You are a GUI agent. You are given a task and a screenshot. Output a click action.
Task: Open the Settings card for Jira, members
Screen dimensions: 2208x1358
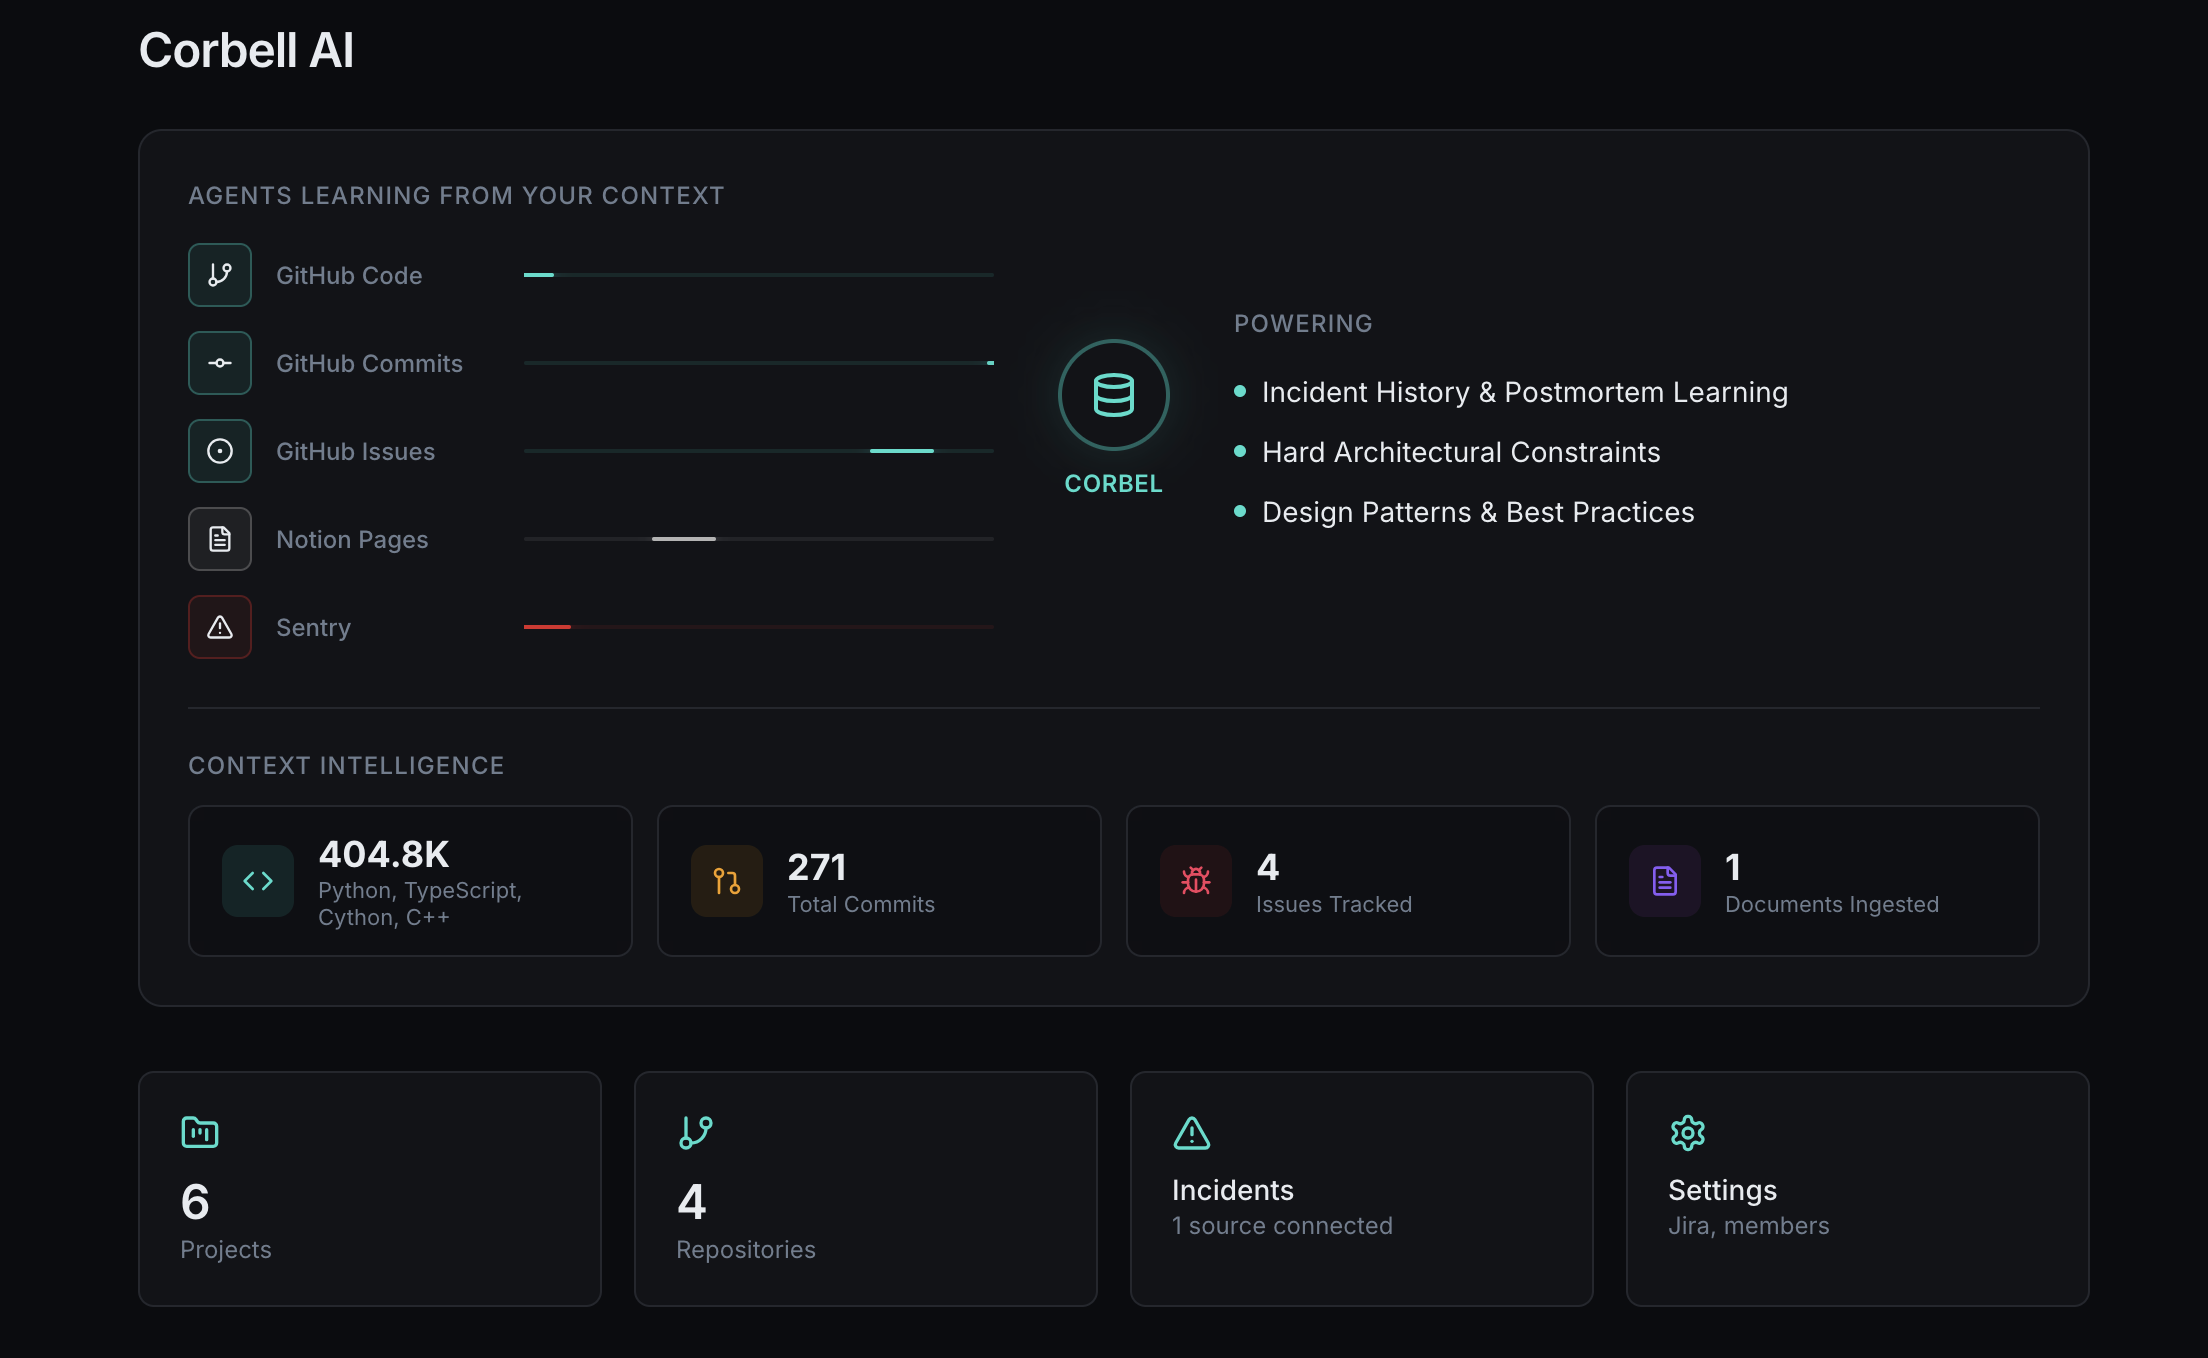(1856, 1188)
